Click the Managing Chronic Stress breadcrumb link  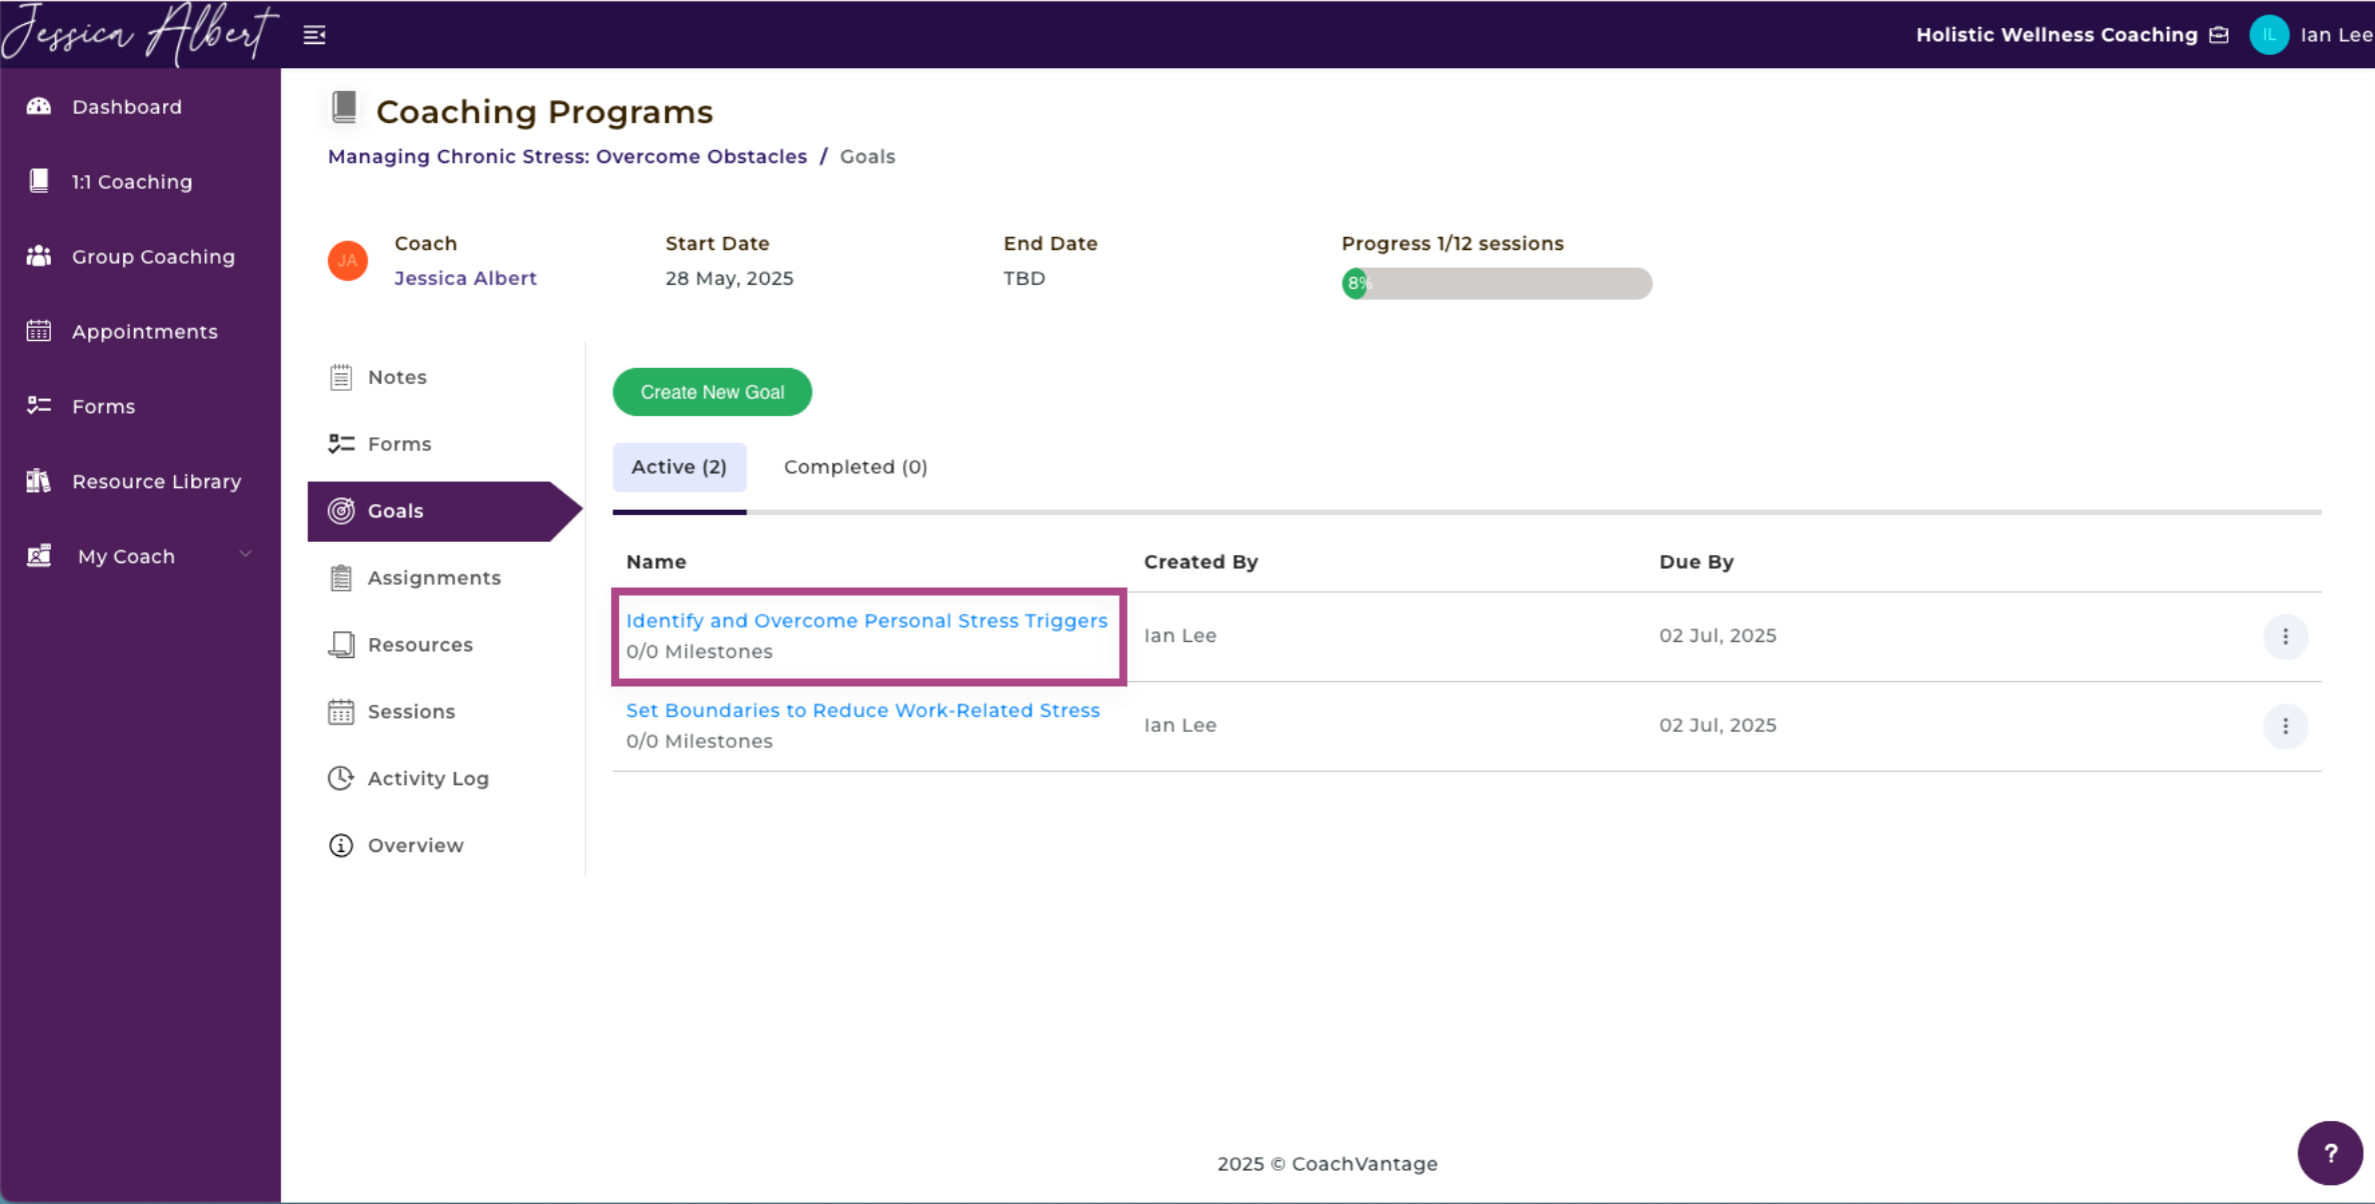[x=567, y=156]
